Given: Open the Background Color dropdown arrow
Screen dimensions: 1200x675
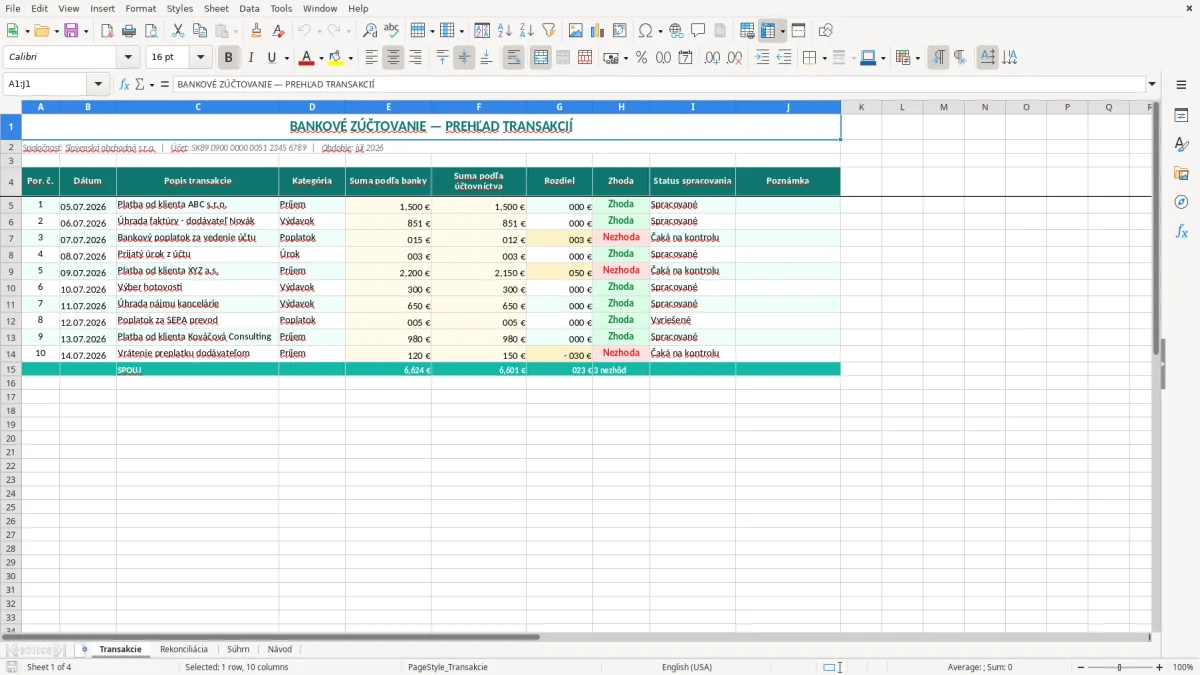Looking at the screenshot, I should coord(350,58).
